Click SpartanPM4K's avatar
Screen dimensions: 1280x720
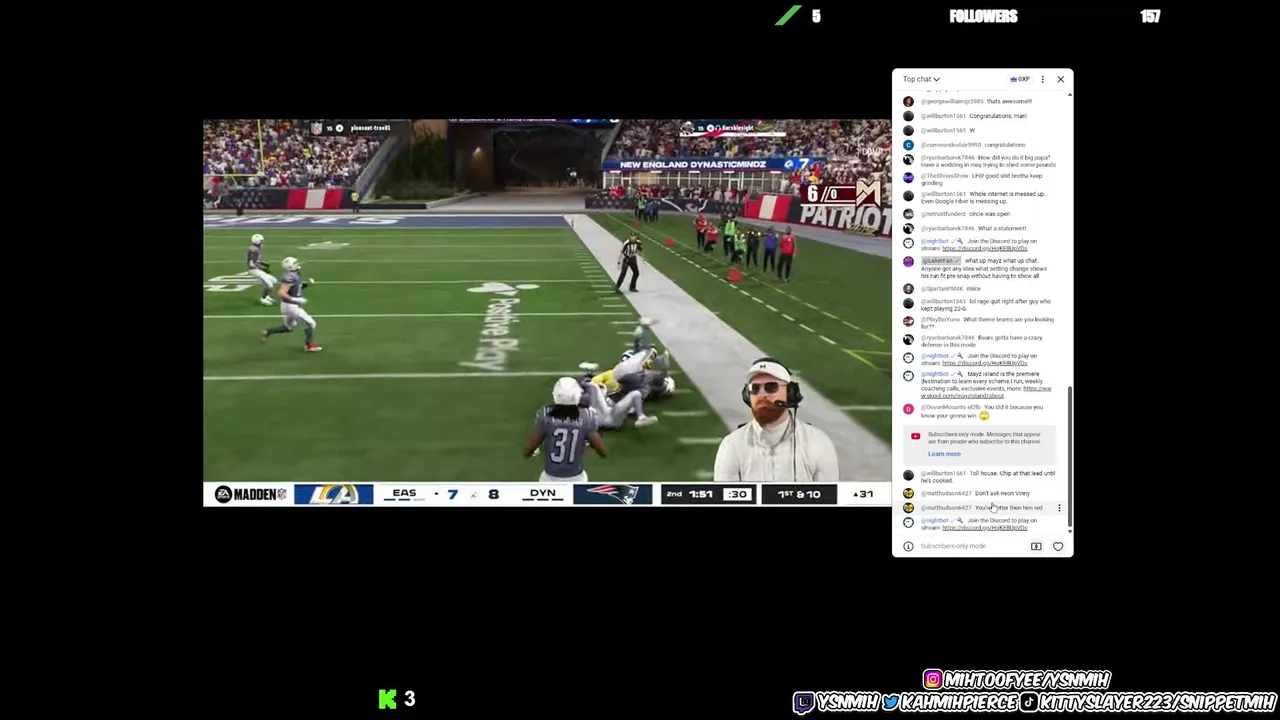908,289
